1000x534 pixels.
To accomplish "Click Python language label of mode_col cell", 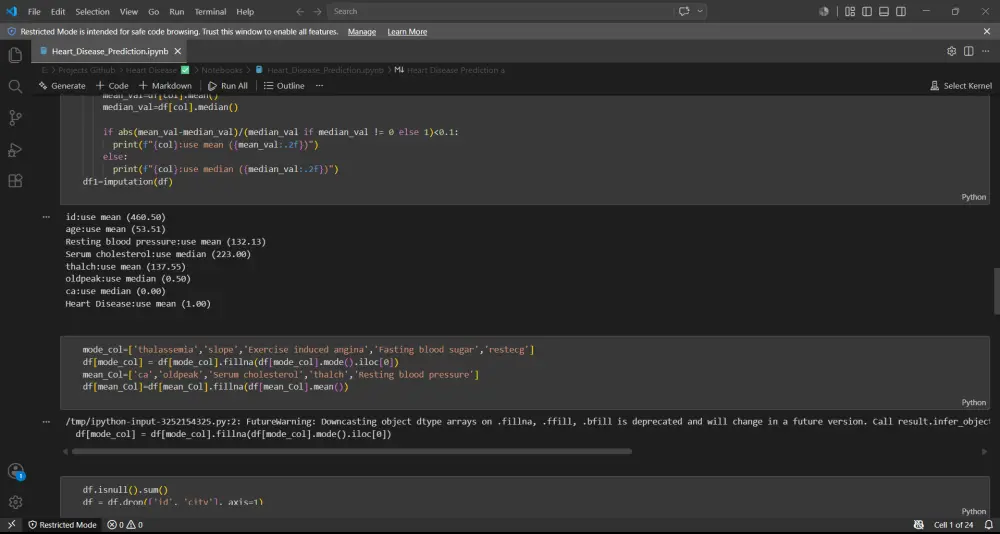I will [x=974, y=402].
